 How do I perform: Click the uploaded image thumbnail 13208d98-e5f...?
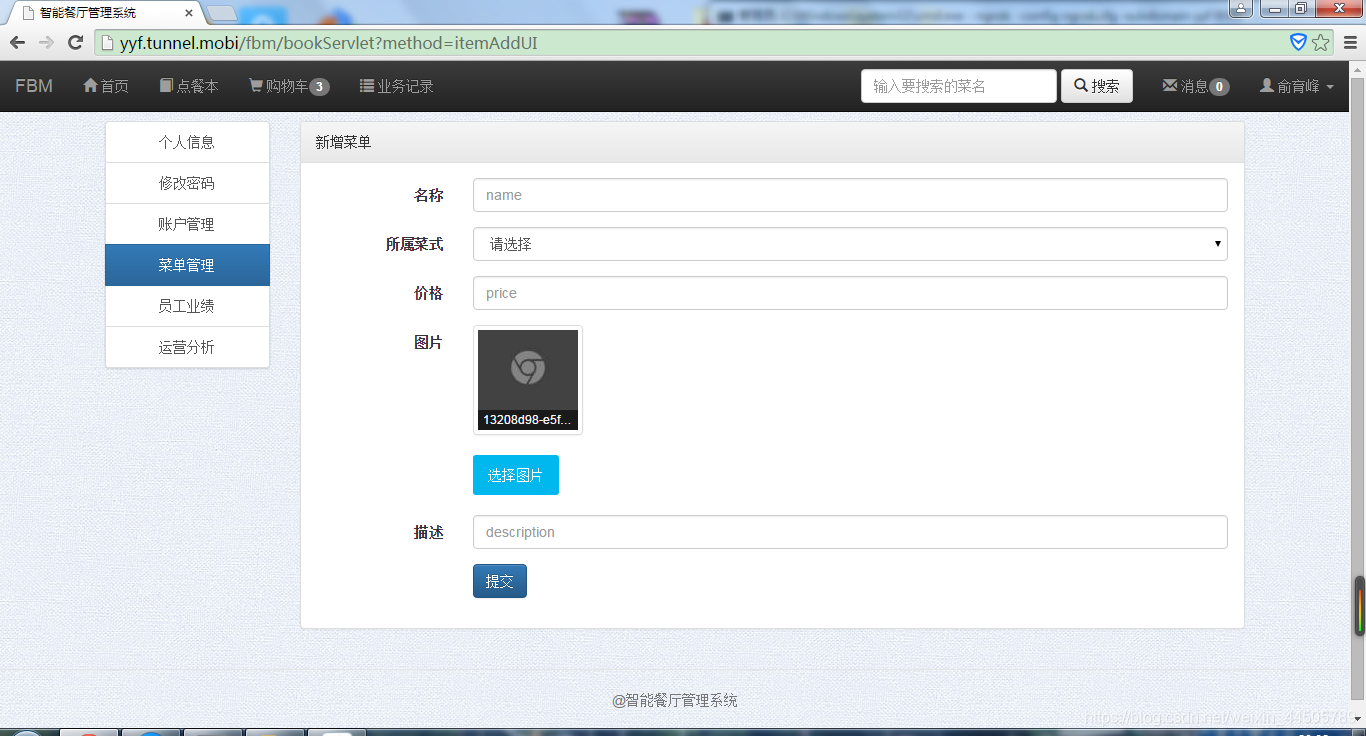[528, 380]
